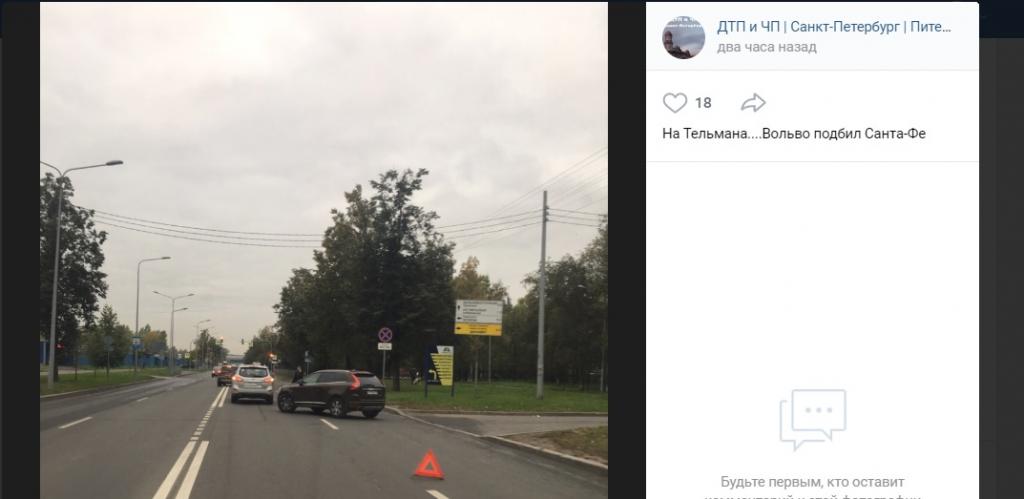
Task: Open the ДТП и ЧП Санкт-Петербург community link
Action: tap(834, 27)
